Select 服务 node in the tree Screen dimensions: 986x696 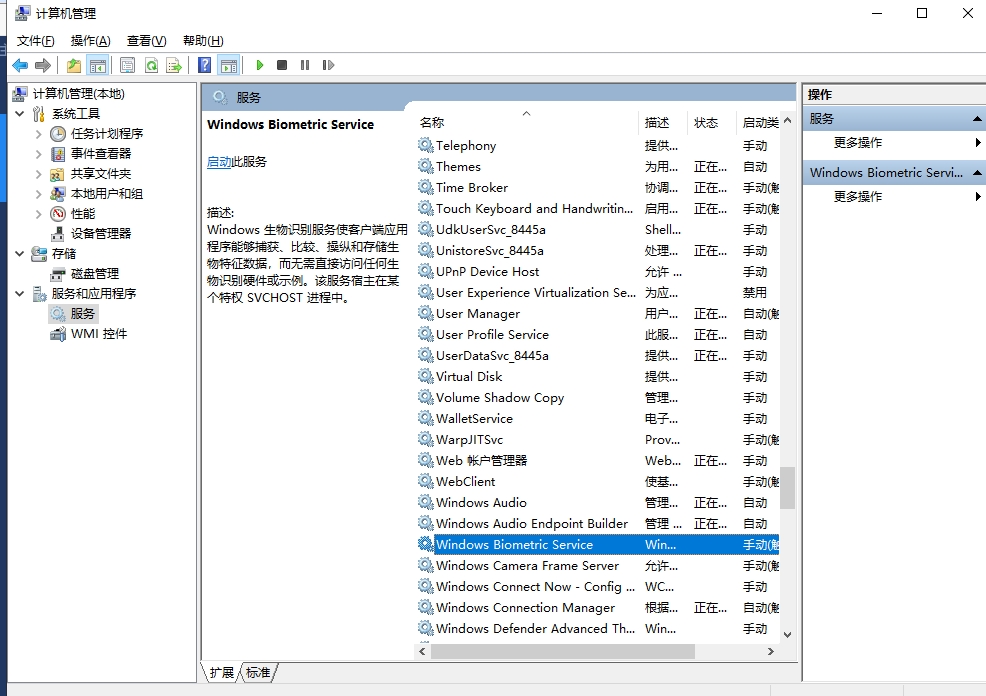coord(82,314)
